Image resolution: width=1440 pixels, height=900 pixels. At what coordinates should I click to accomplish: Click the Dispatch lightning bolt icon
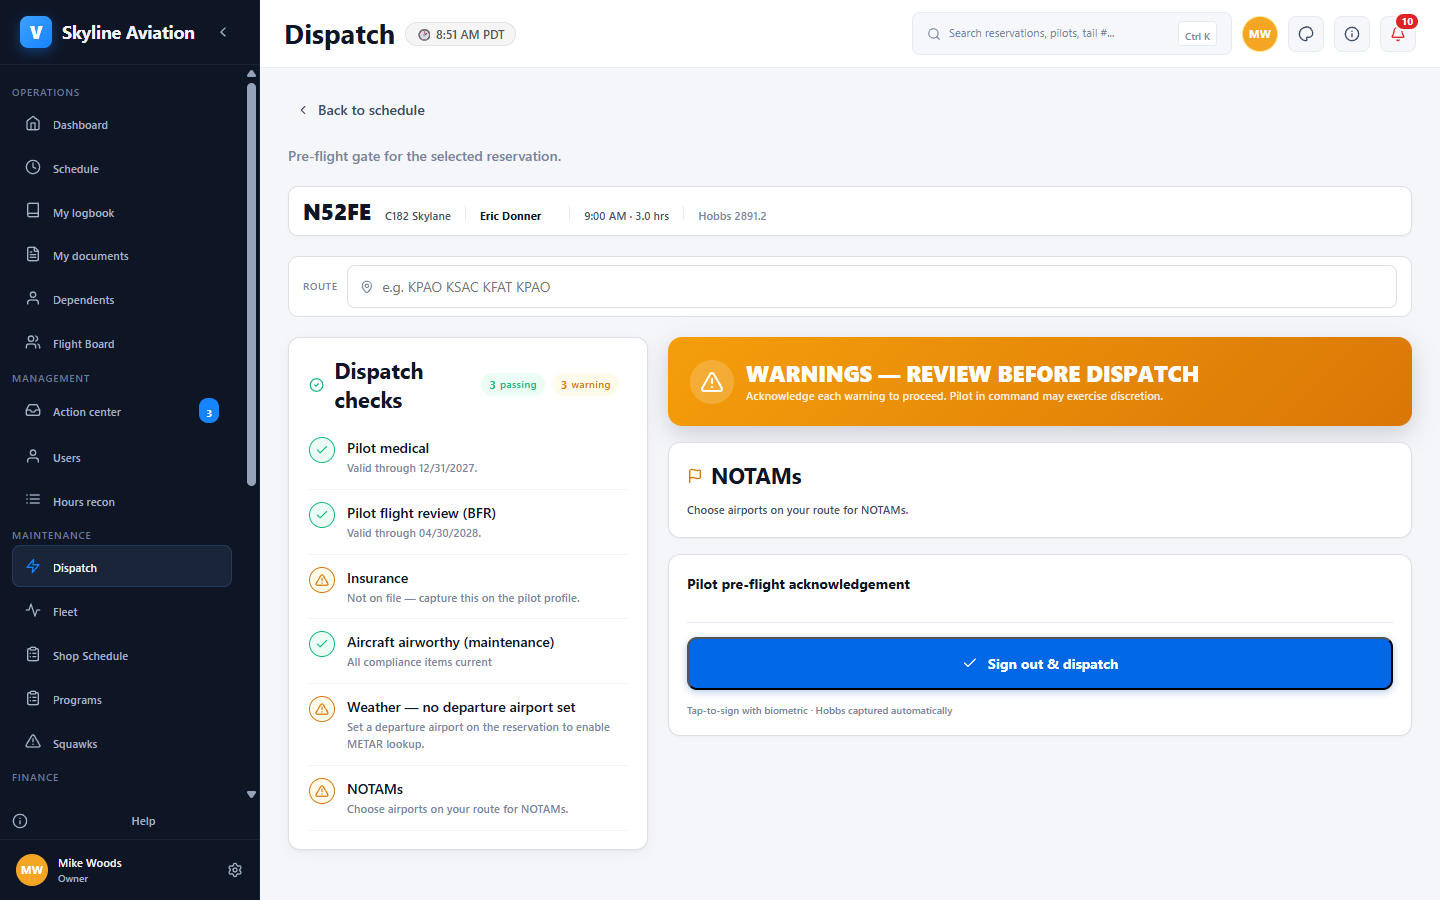(33, 567)
